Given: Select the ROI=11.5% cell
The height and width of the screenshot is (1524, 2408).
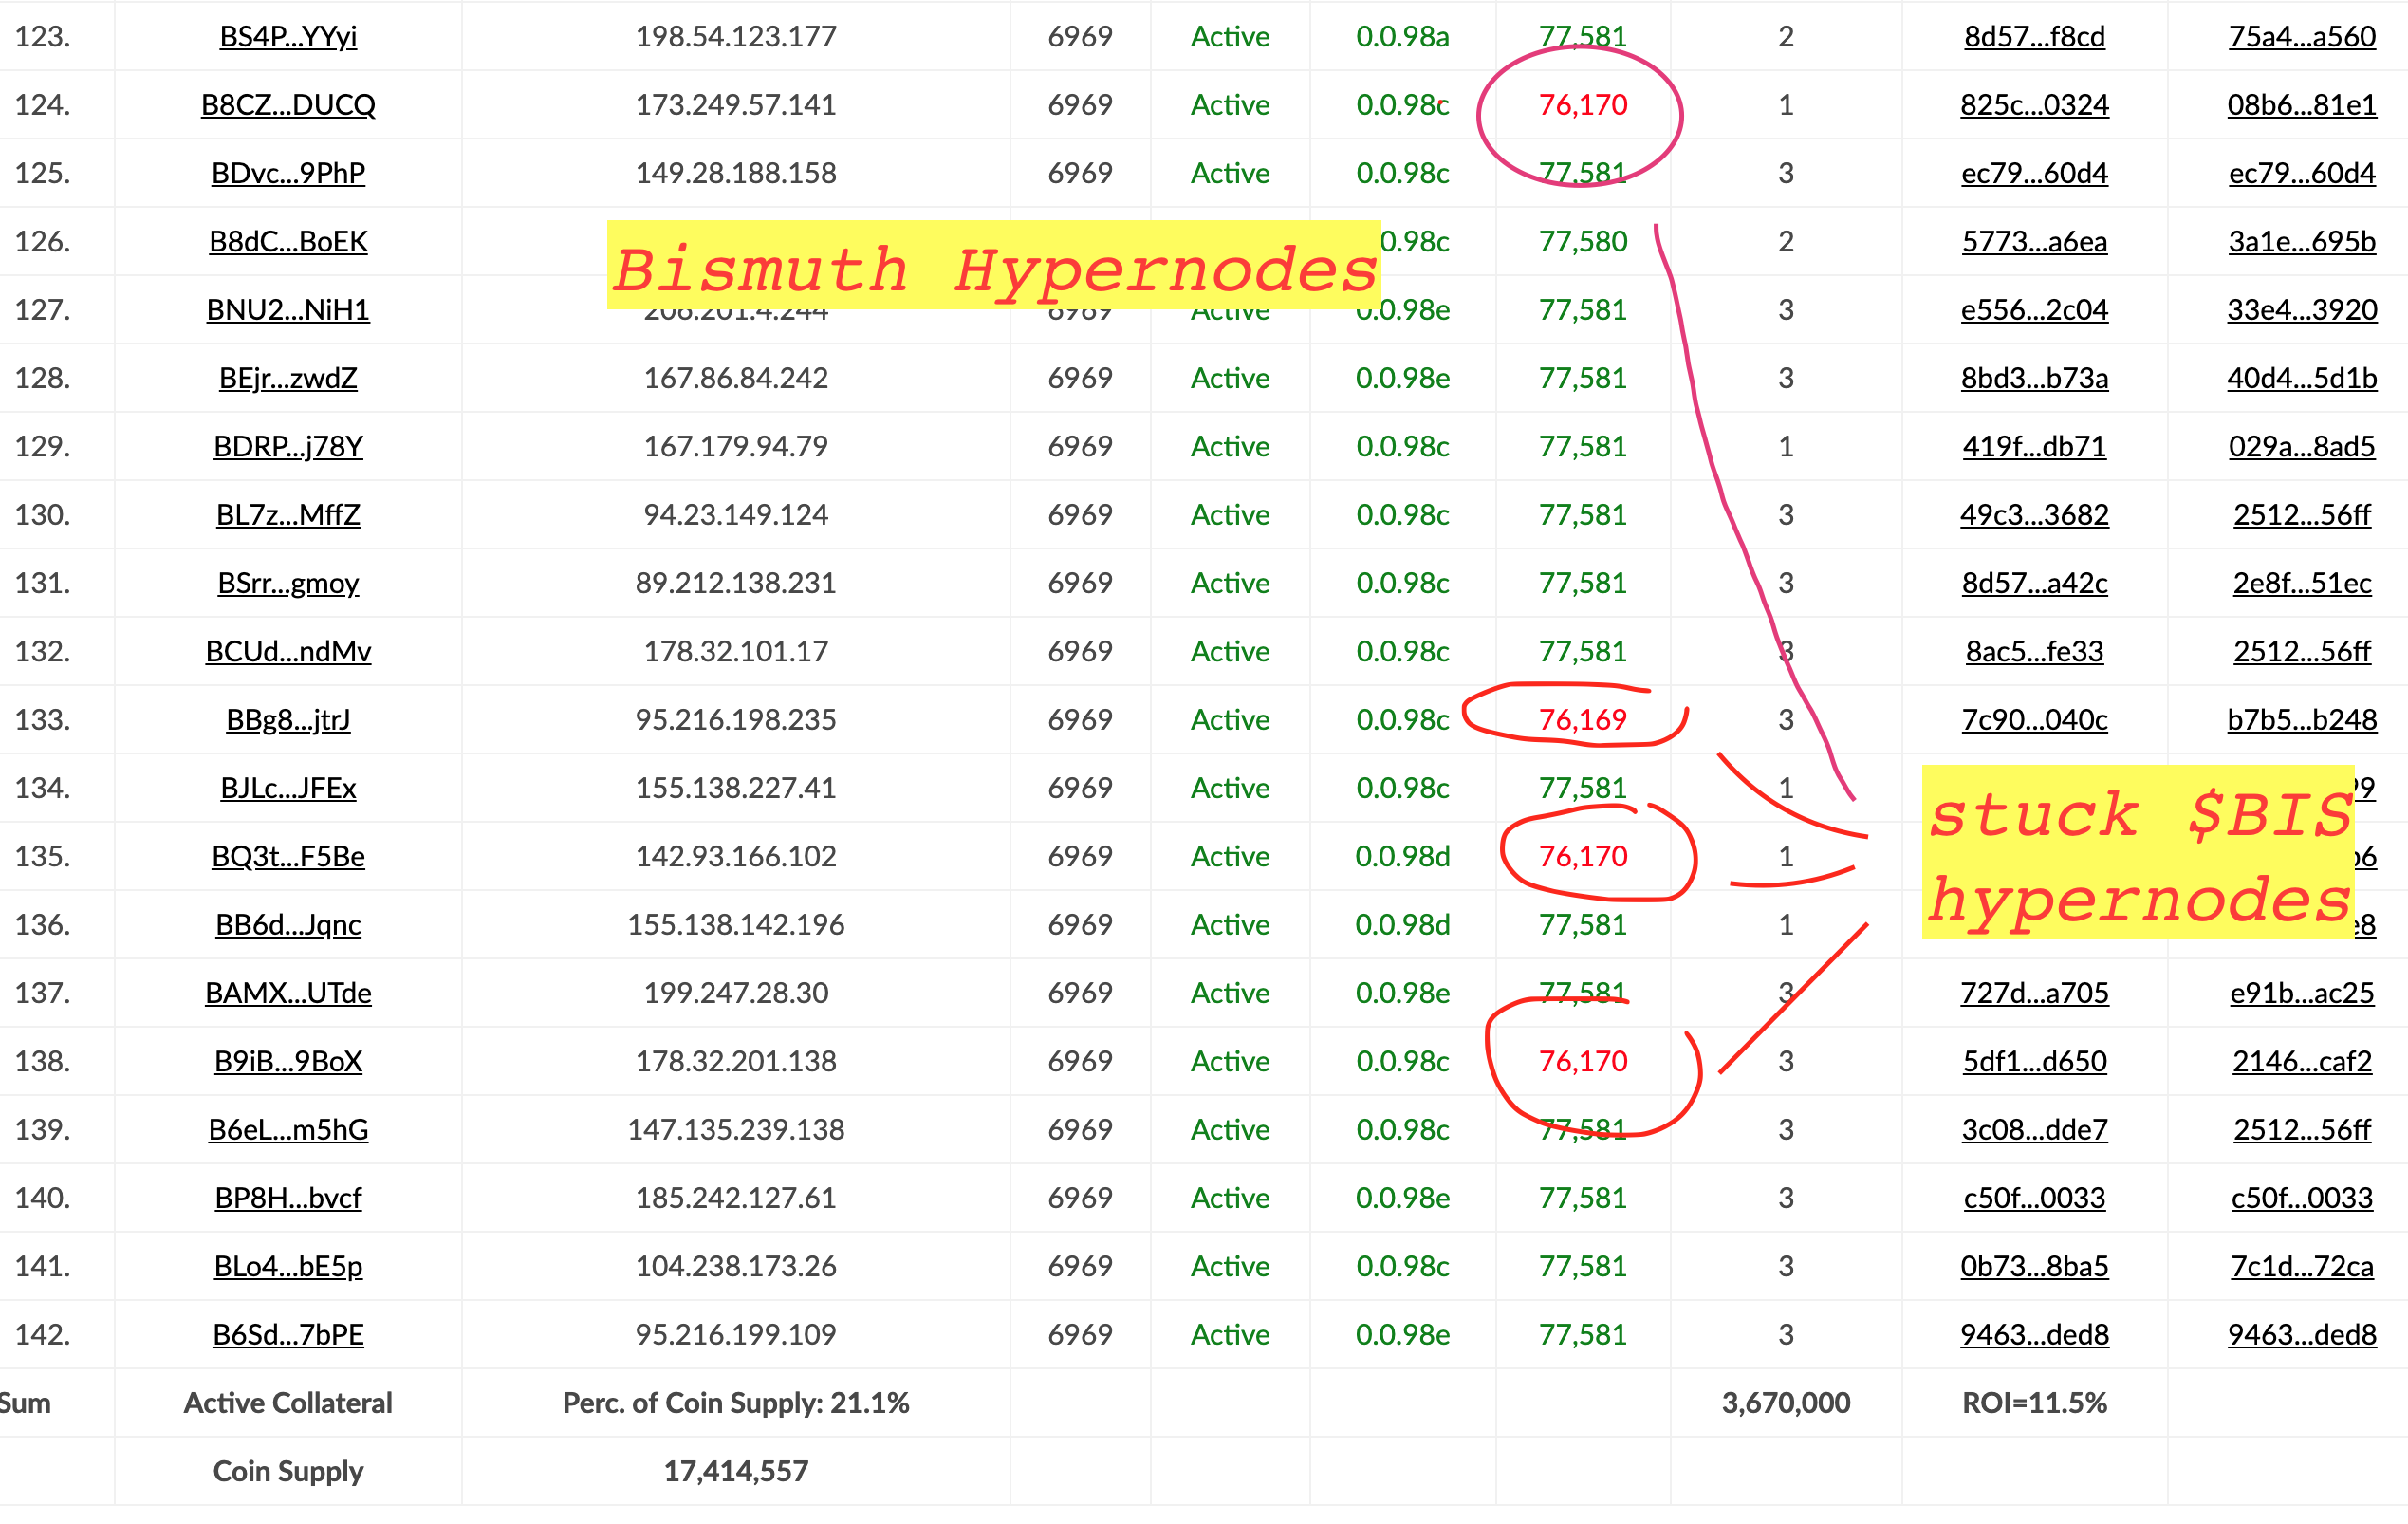Looking at the screenshot, I should coord(2034,1403).
